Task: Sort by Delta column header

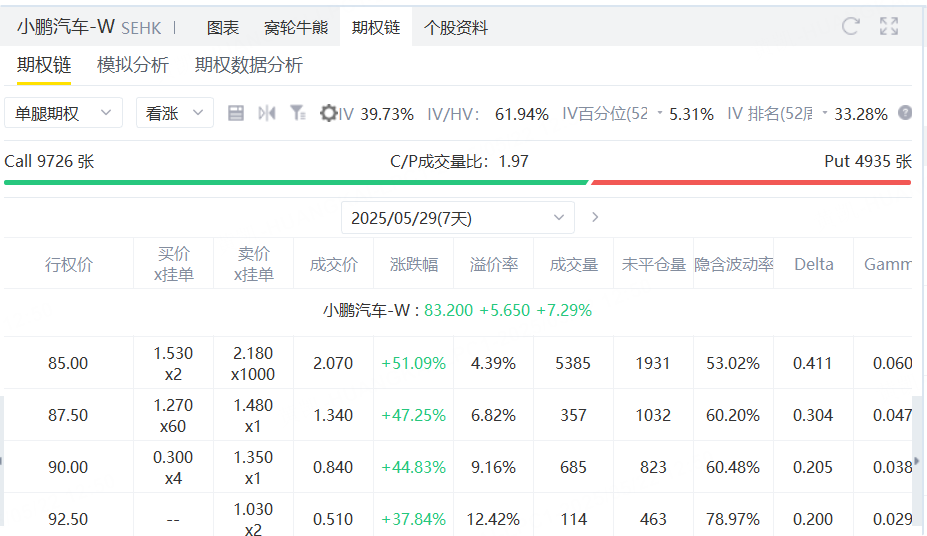Action: pos(813,264)
